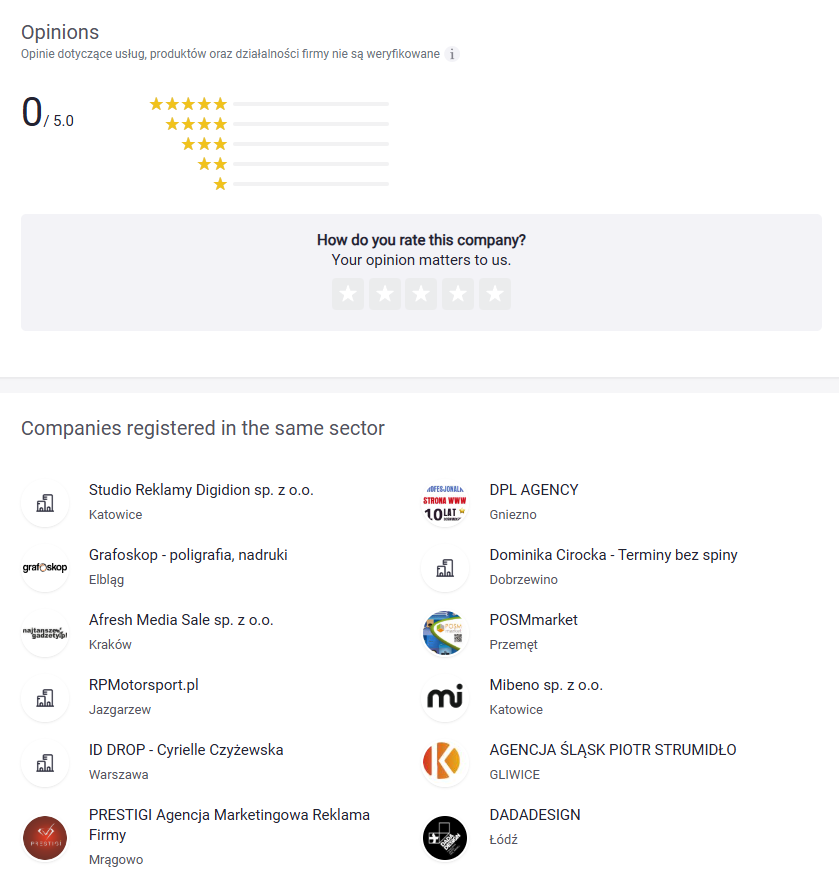Rate the company one star

click(348, 294)
